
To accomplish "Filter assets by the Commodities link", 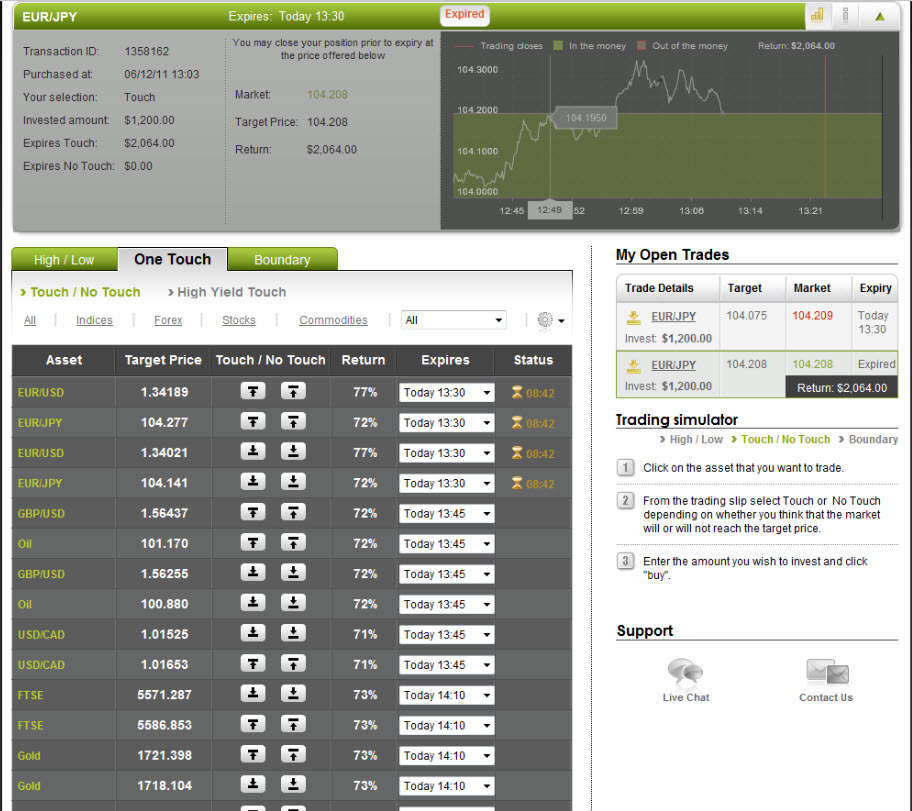I will click(333, 320).
